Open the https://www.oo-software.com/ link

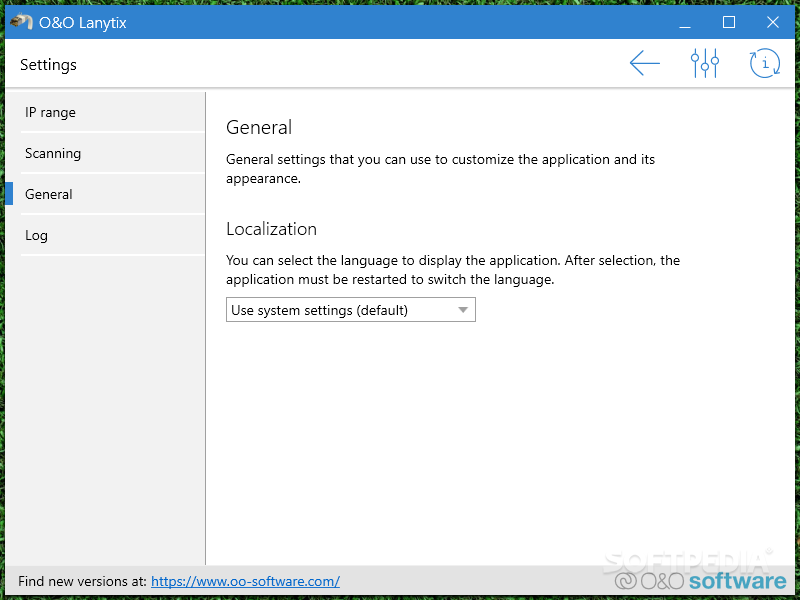click(245, 581)
